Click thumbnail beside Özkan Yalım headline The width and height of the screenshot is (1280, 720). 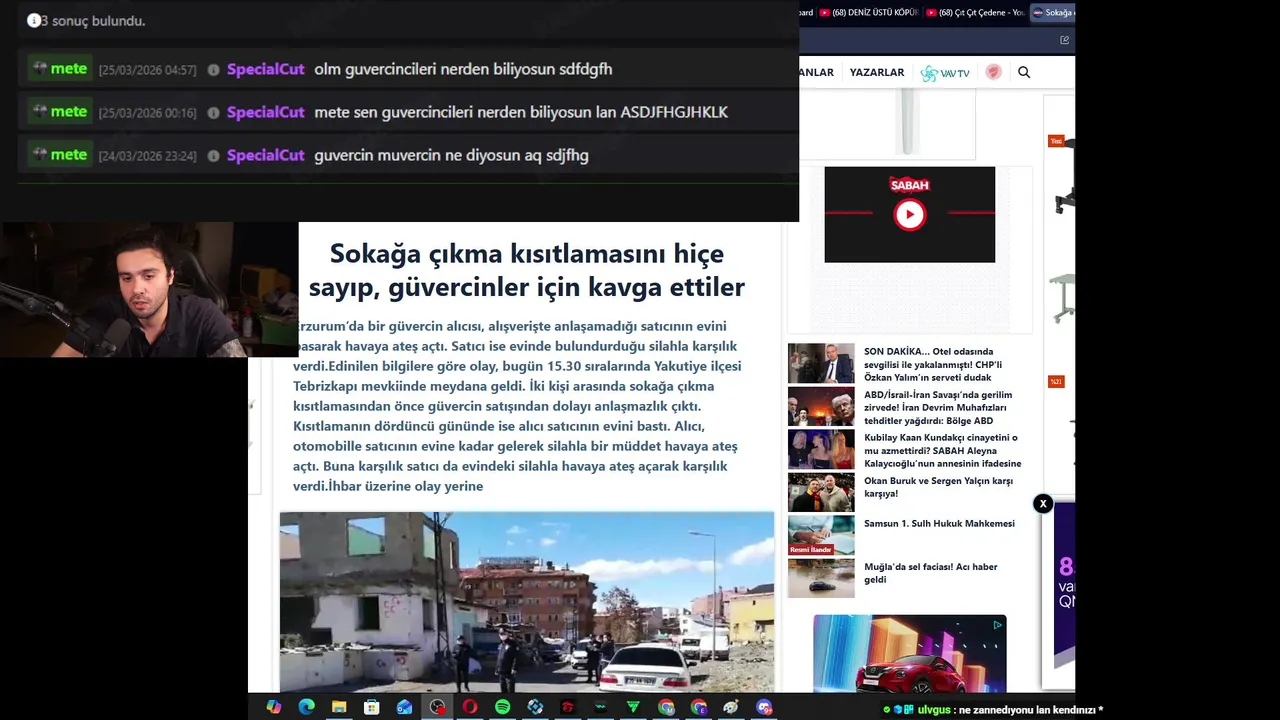click(x=821, y=363)
